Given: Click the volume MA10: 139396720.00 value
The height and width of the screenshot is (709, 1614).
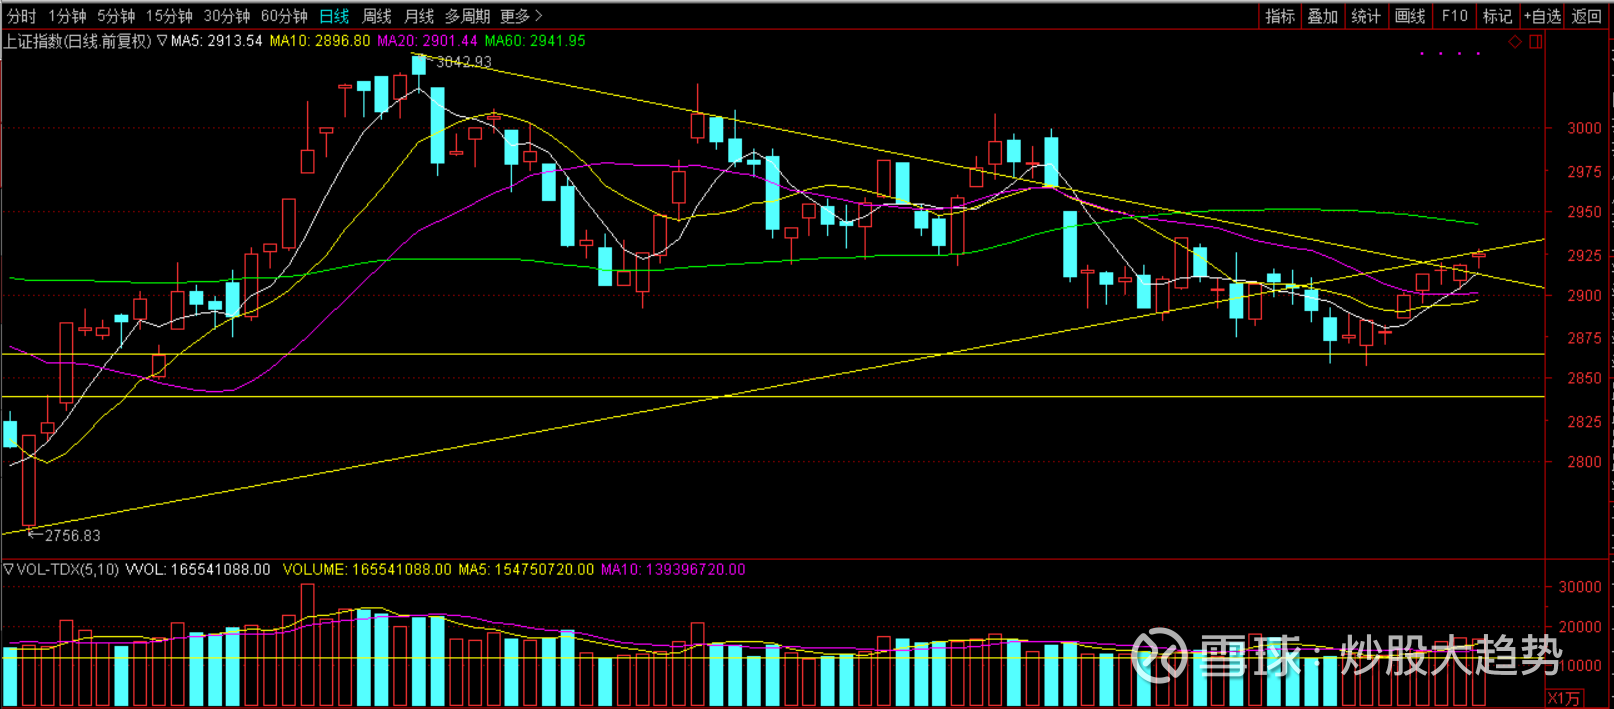Looking at the screenshot, I should pyautogui.click(x=673, y=569).
